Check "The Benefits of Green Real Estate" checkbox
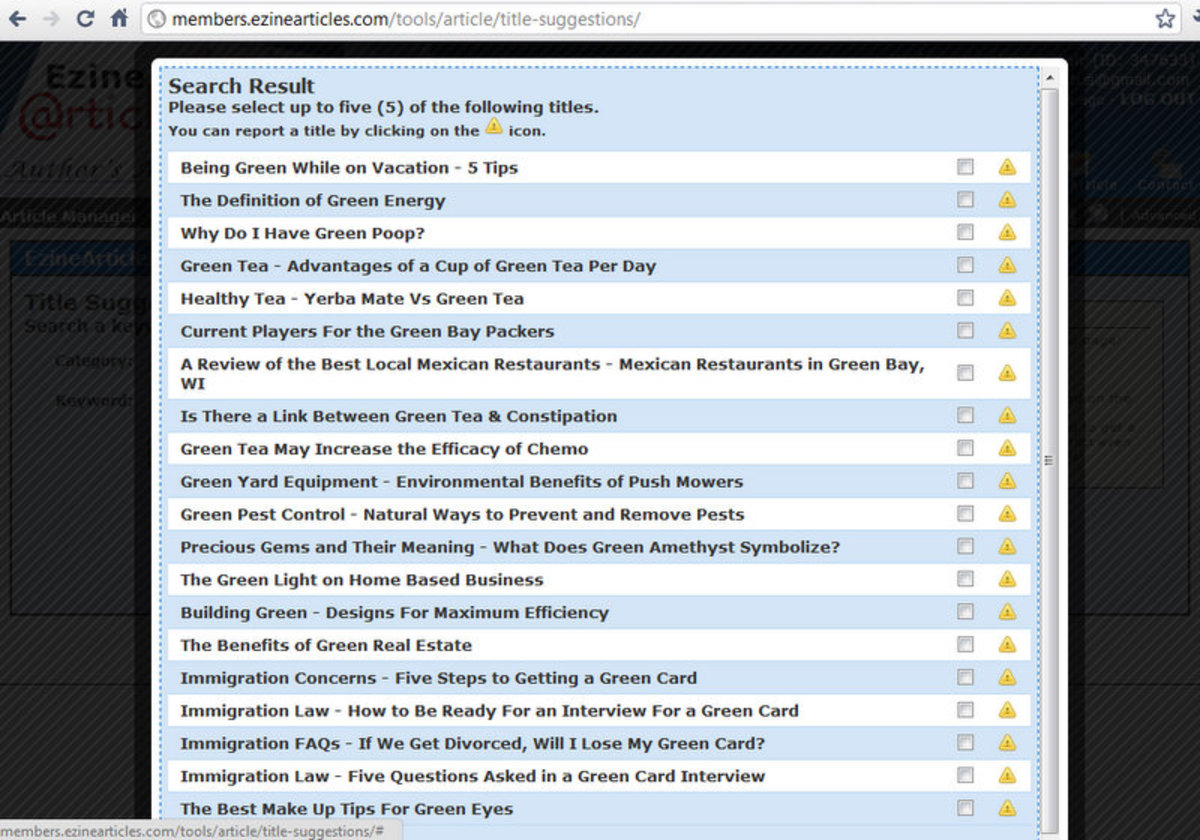The width and height of the screenshot is (1200, 840). (965, 645)
